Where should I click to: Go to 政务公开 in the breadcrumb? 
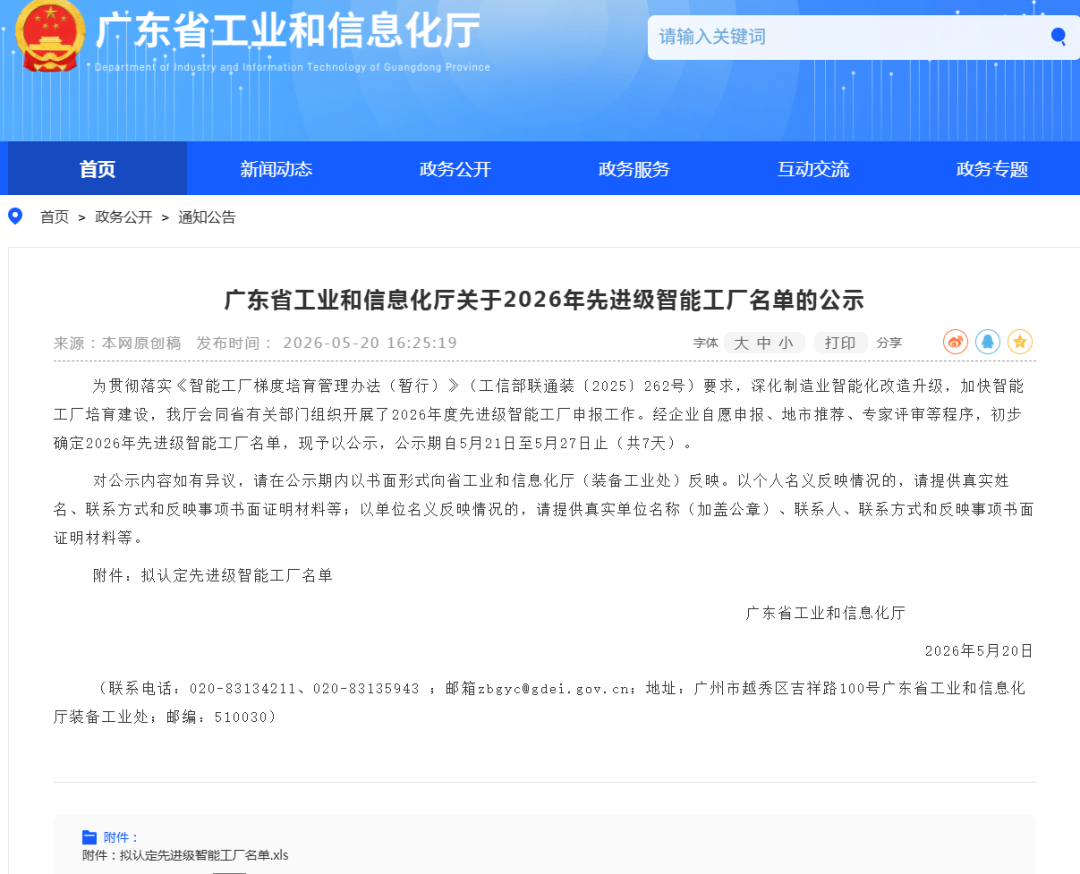point(123,217)
